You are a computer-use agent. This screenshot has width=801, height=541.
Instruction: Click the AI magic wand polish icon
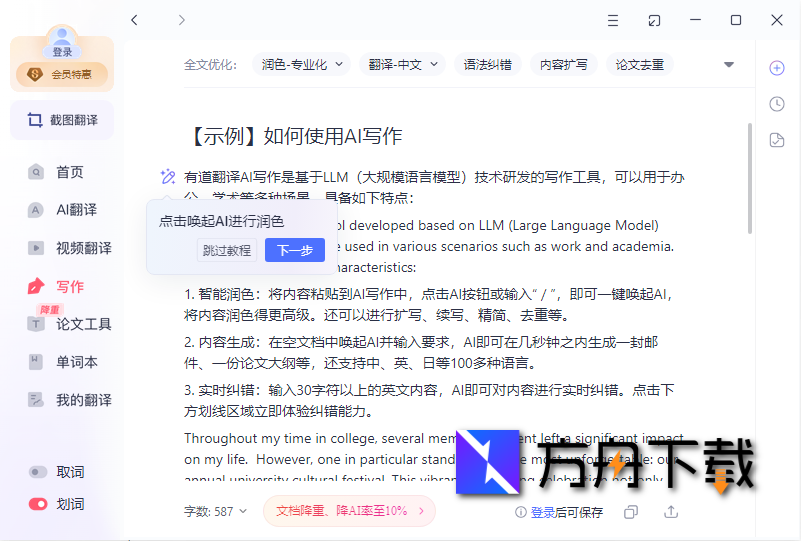(x=168, y=177)
